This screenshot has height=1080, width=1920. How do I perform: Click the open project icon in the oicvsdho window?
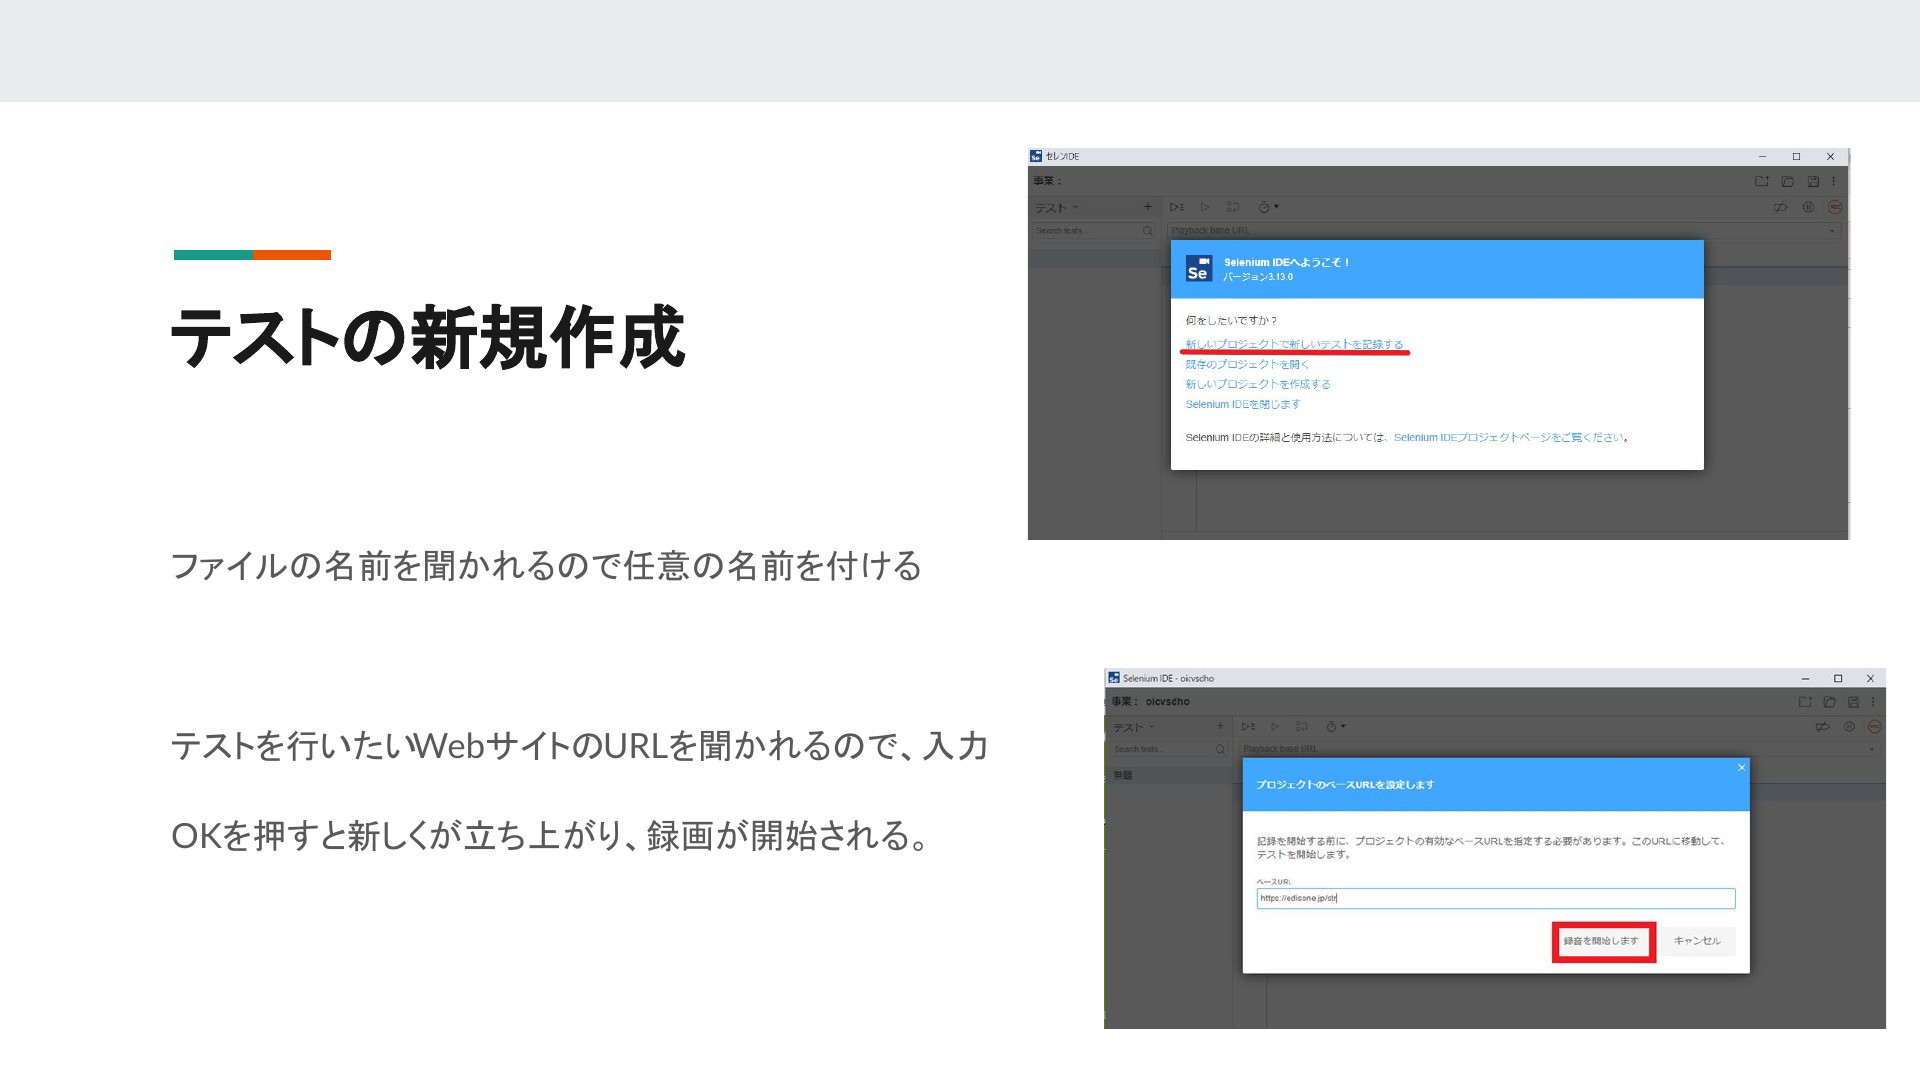(1829, 702)
